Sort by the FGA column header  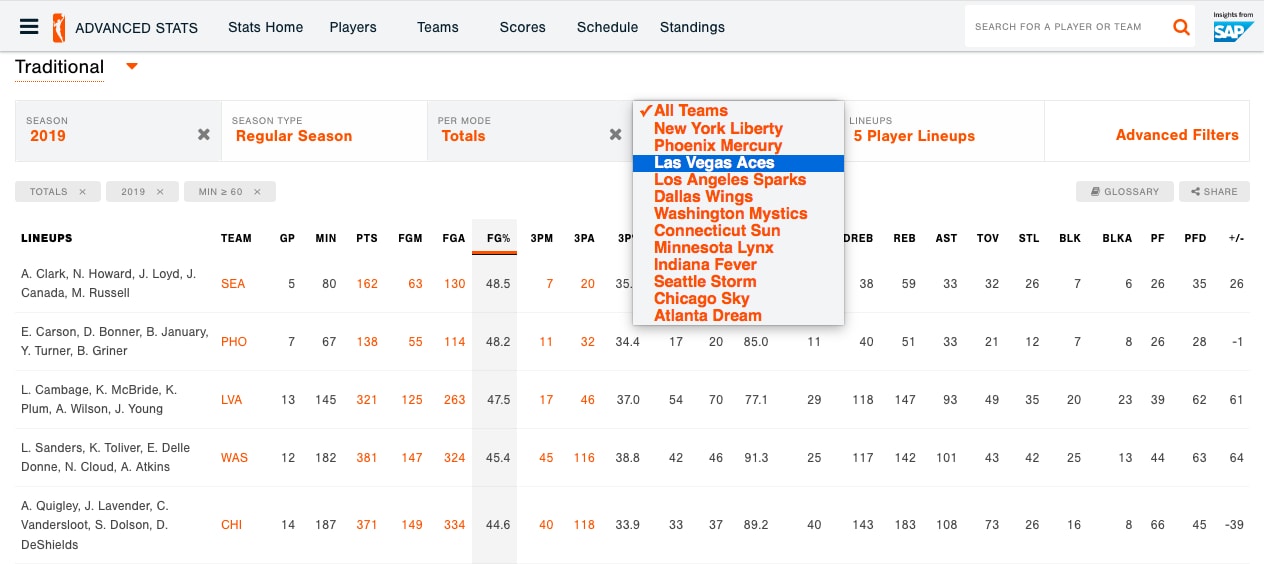coord(454,238)
